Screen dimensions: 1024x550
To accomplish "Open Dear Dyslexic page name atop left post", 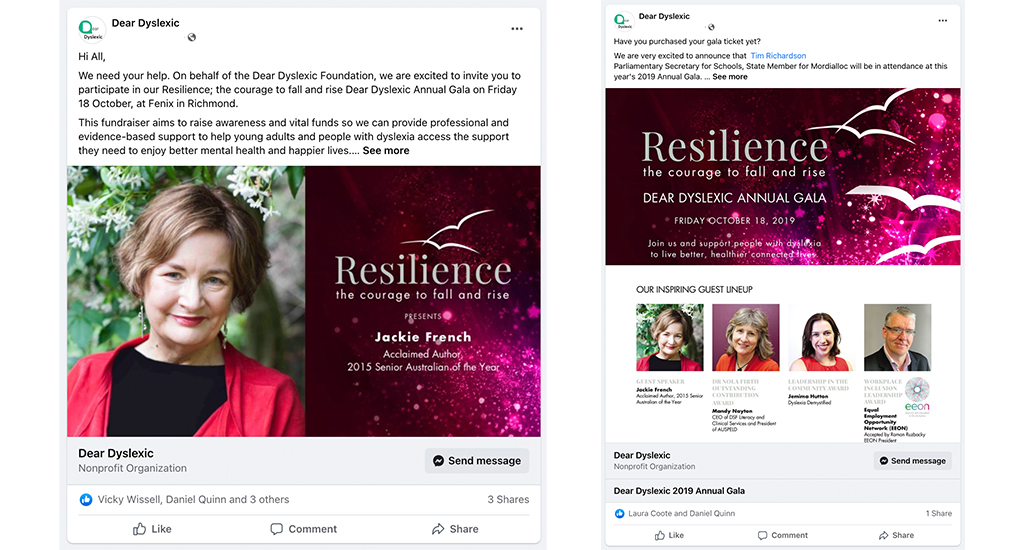I will pyautogui.click(x=145, y=23).
